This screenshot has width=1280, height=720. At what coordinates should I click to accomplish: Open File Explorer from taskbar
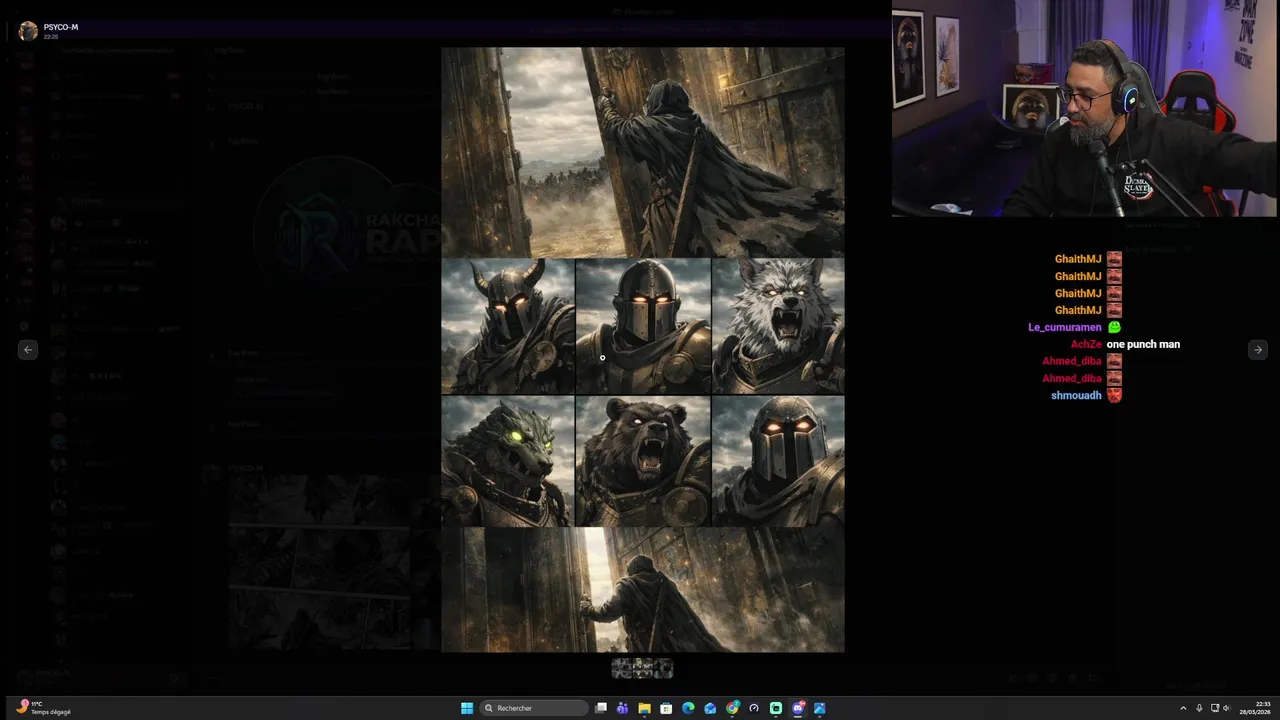click(x=644, y=708)
